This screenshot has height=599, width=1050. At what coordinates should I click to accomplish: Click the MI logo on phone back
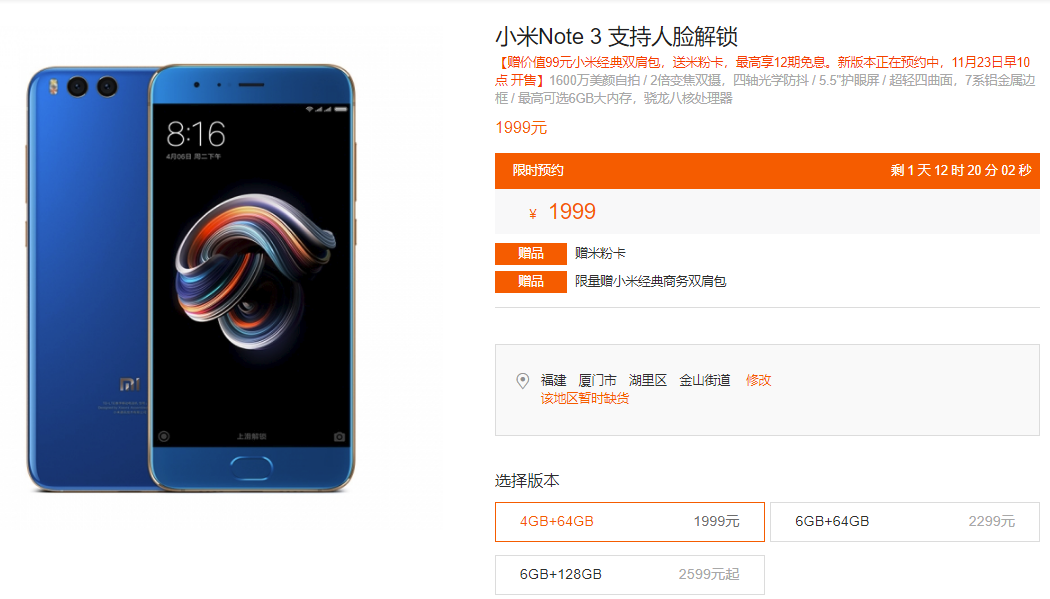pyautogui.click(x=129, y=384)
